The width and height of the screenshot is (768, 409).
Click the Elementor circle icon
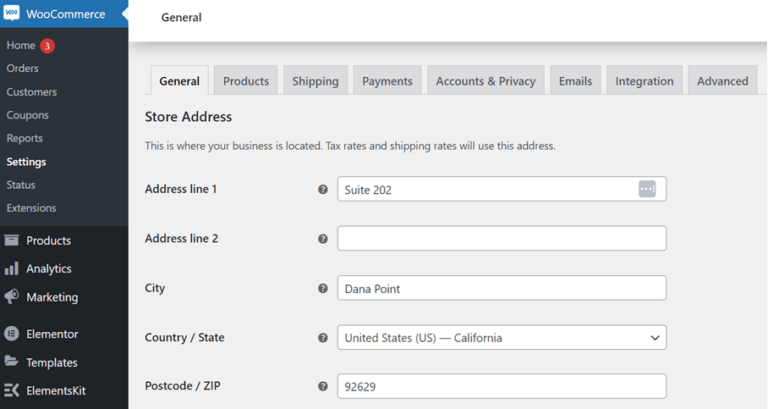[12, 334]
